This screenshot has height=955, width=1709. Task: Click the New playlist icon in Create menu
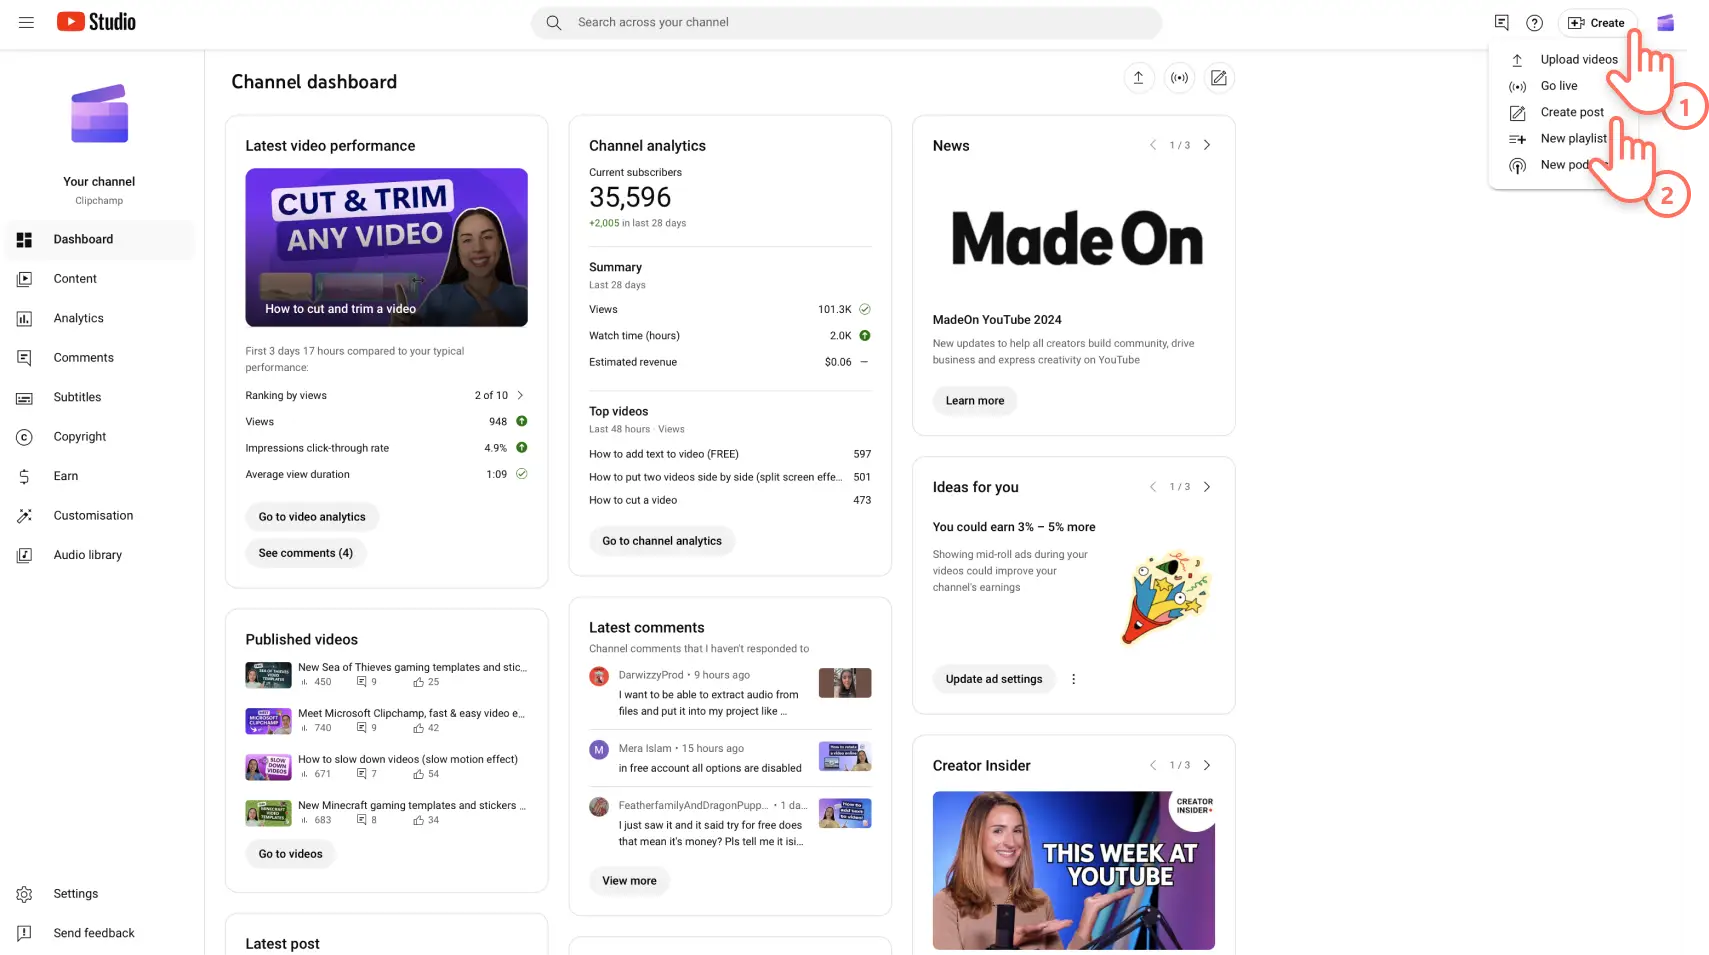coord(1517,139)
